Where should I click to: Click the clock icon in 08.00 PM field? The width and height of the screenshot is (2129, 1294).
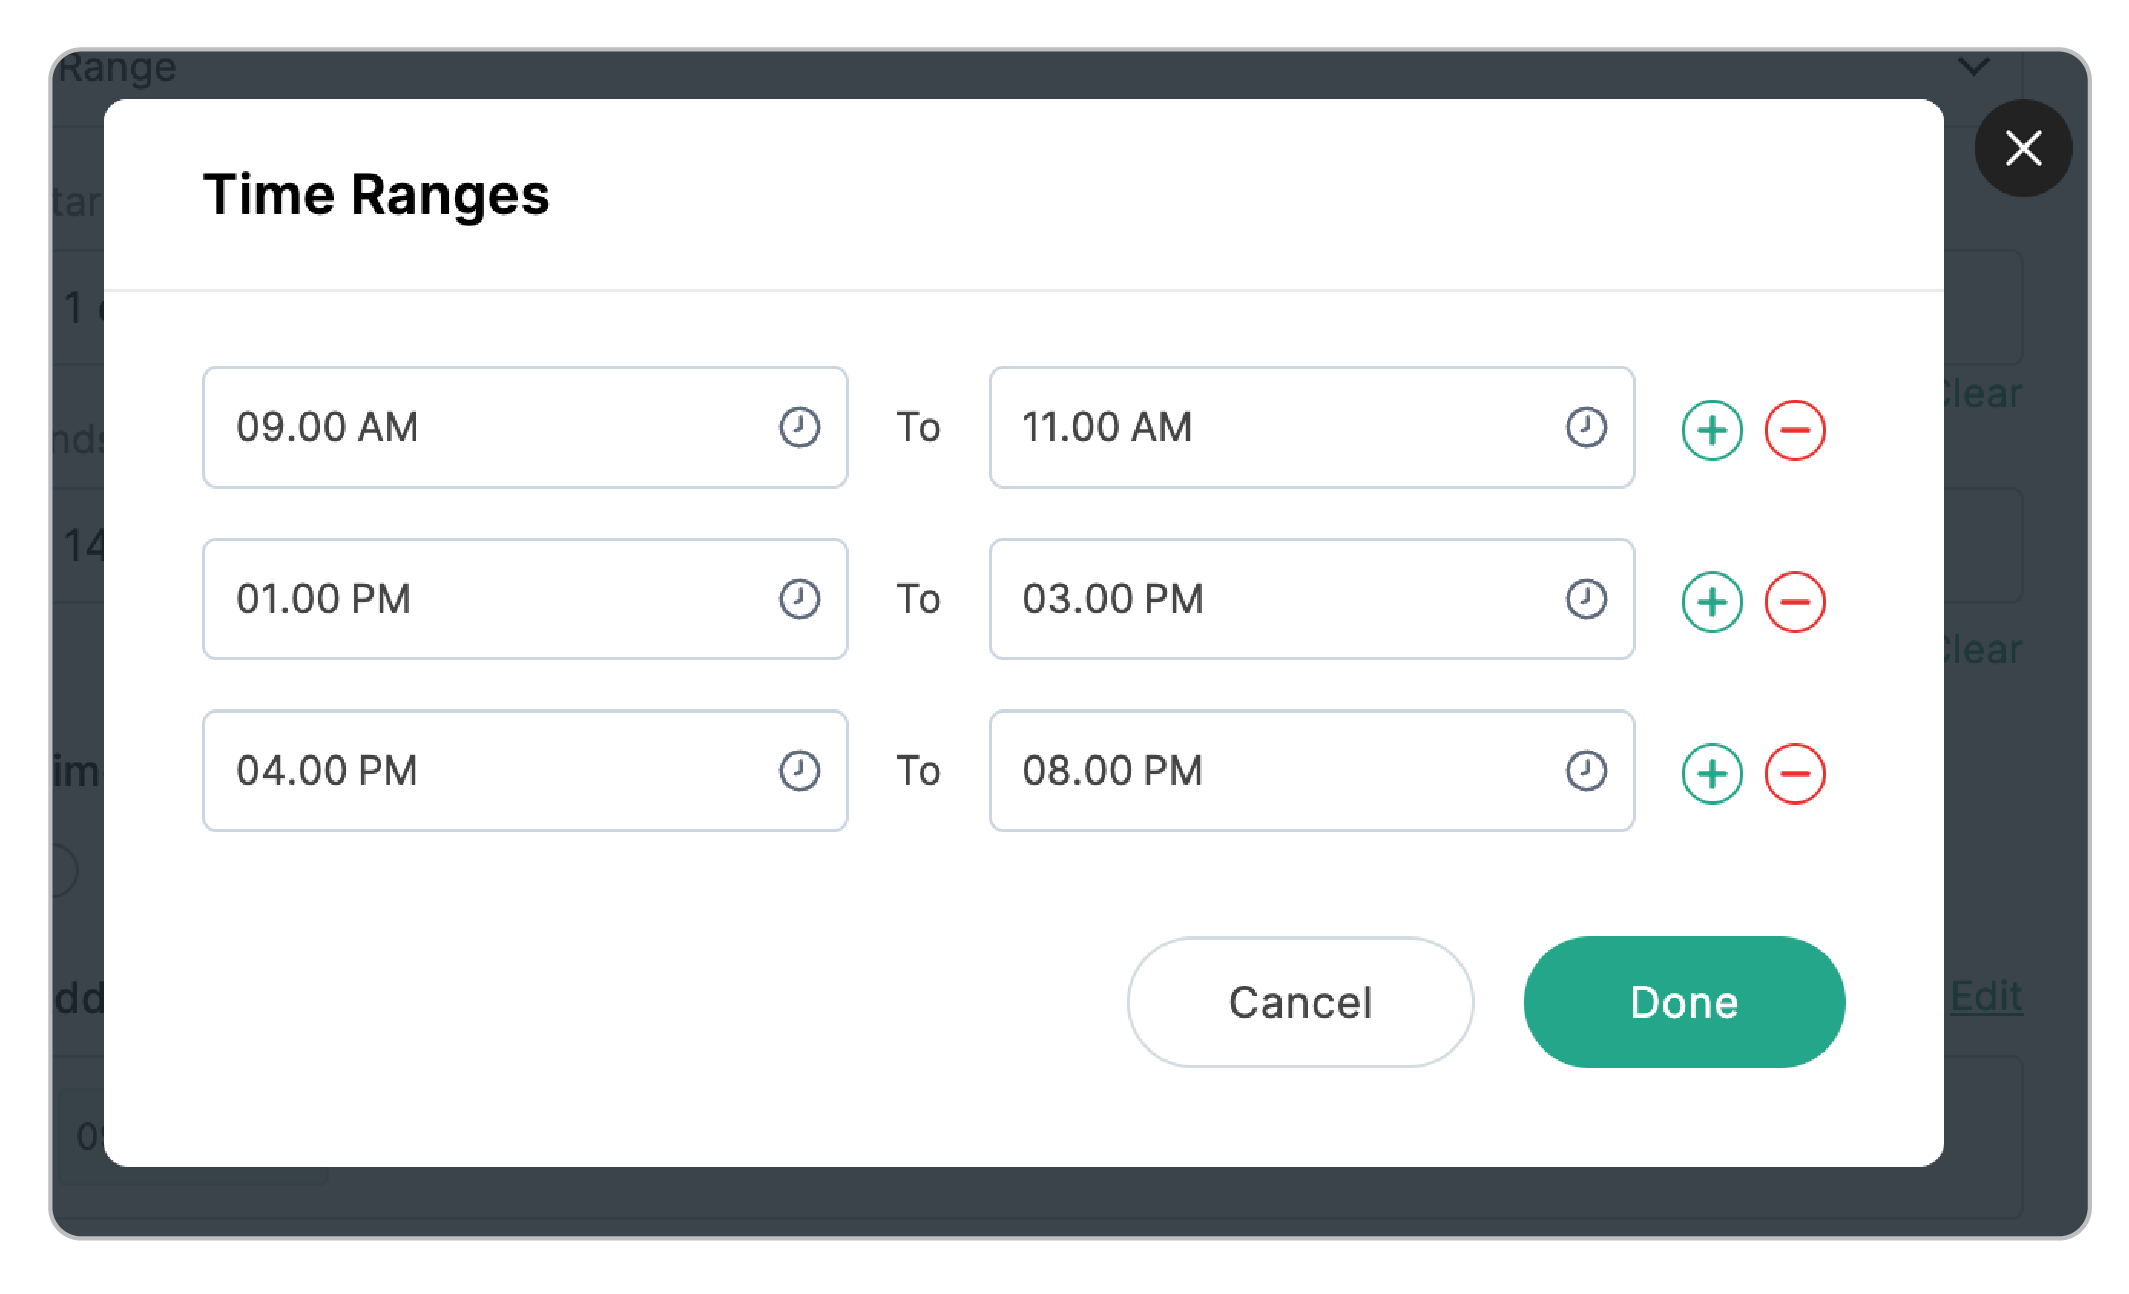tap(1585, 771)
